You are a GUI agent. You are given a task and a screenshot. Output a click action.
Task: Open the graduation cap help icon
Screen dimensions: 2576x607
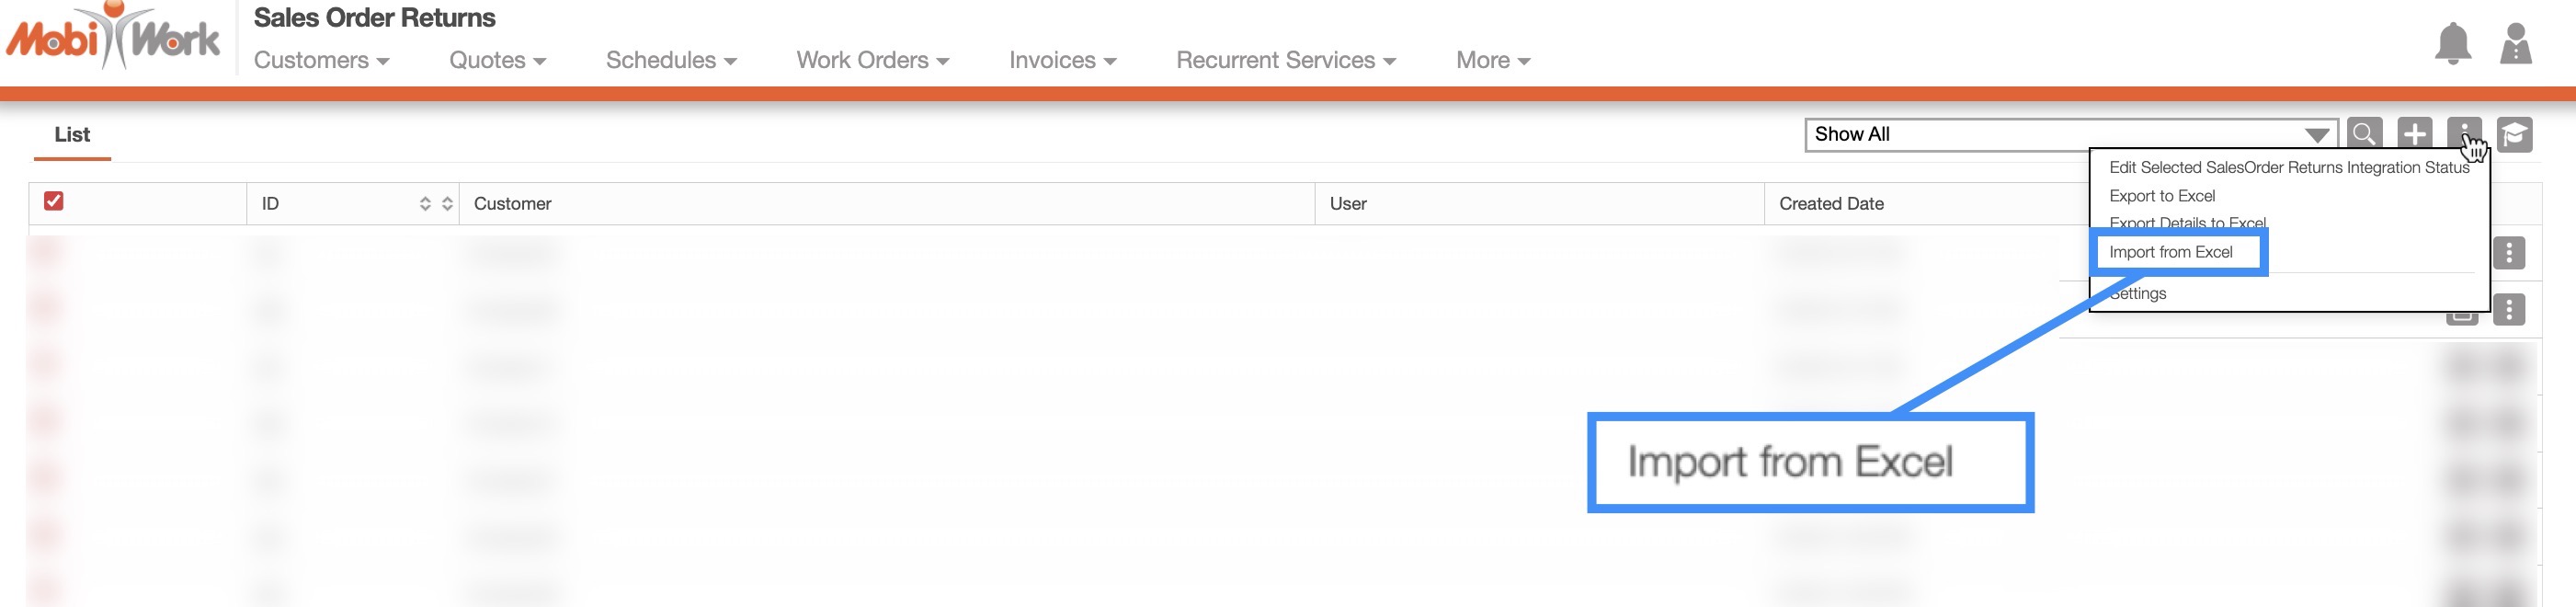(2514, 134)
